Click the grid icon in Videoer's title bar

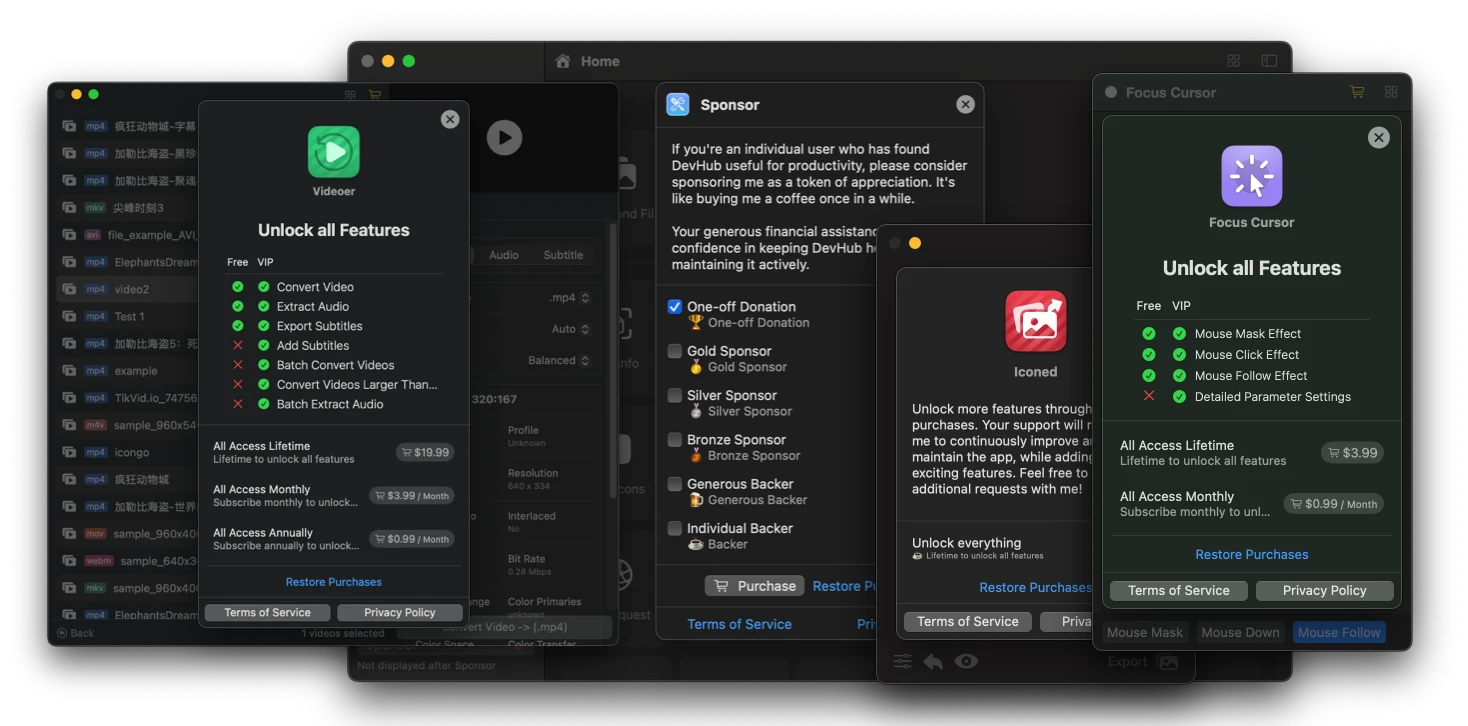point(350,95)
